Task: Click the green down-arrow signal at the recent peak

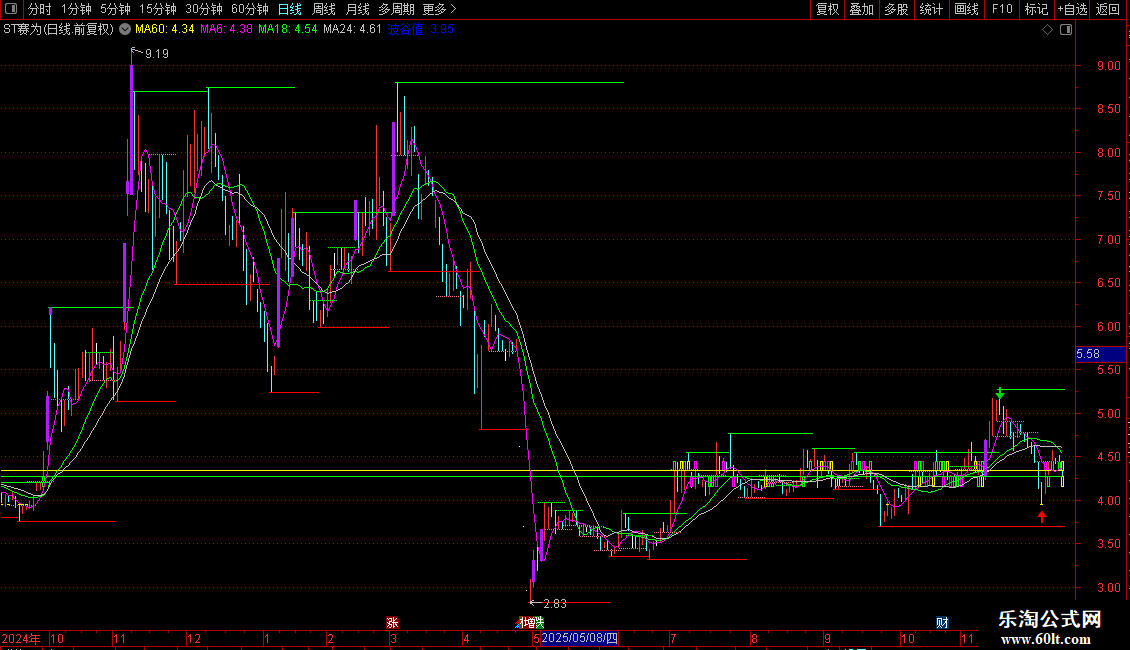Action: point(1000,393)
